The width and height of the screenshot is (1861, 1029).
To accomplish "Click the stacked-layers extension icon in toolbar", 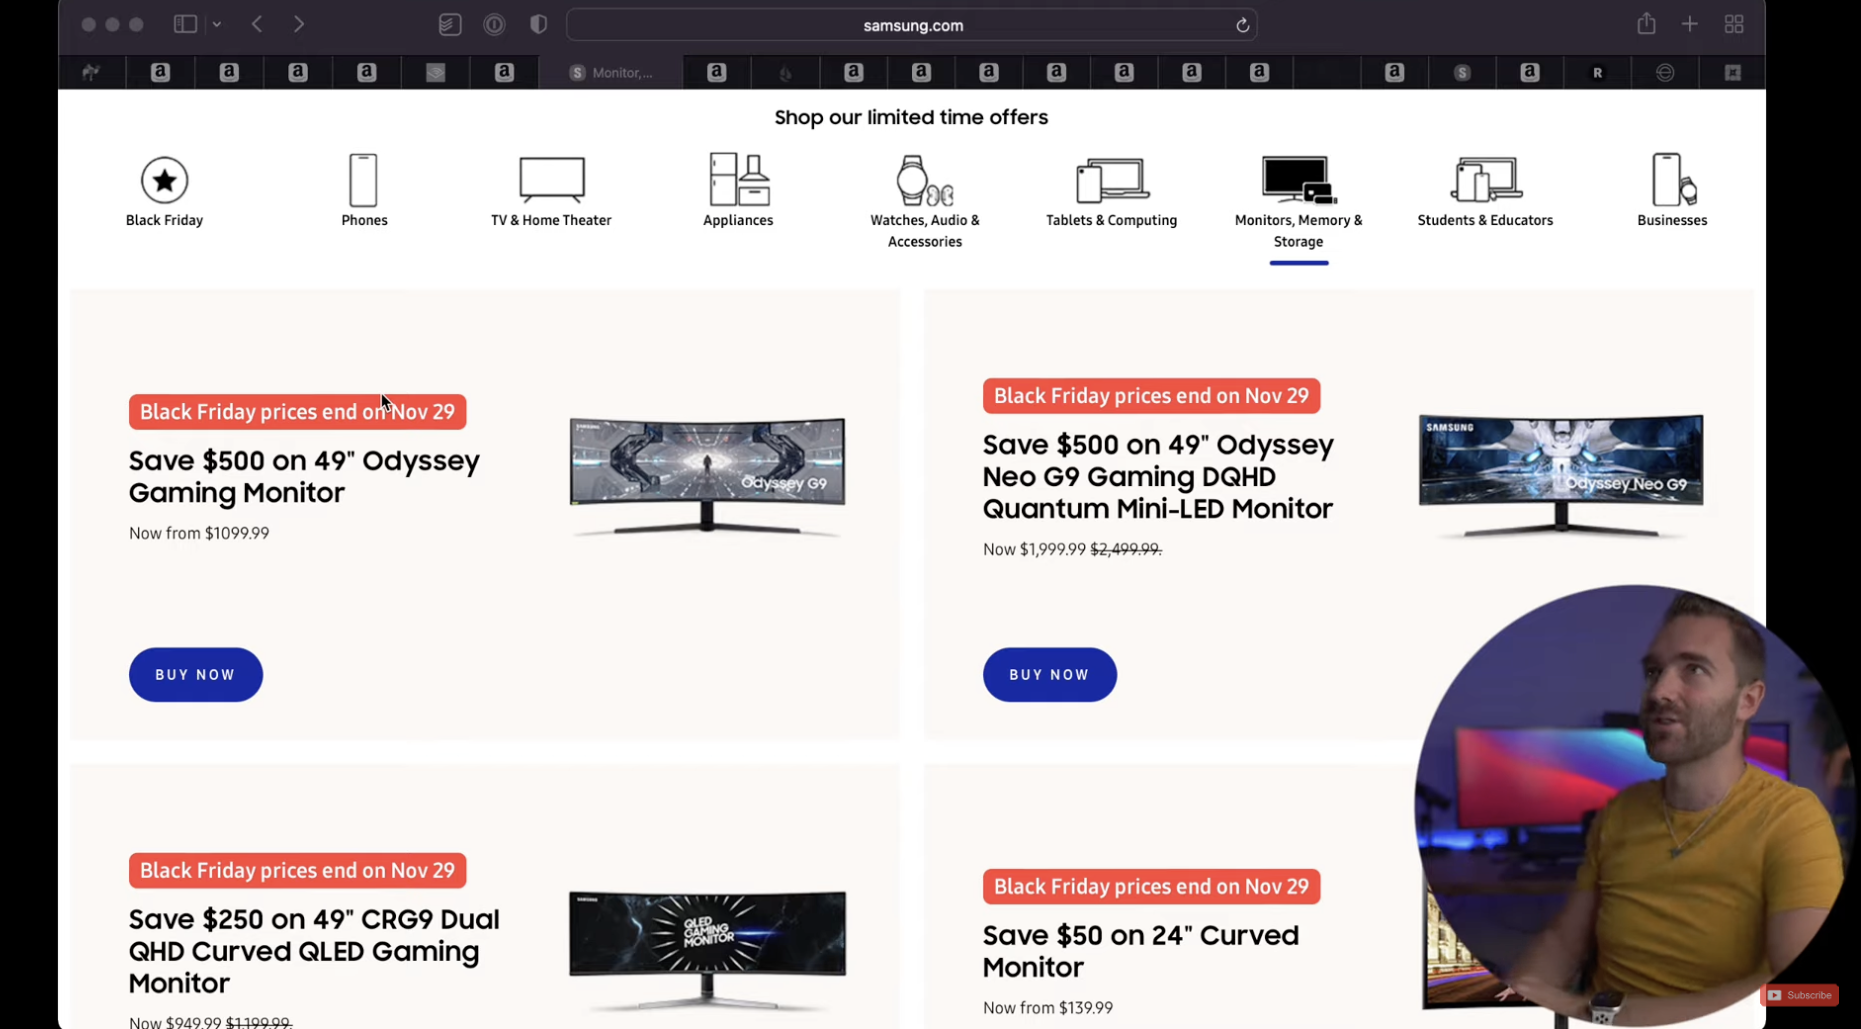I will [450, 24].
